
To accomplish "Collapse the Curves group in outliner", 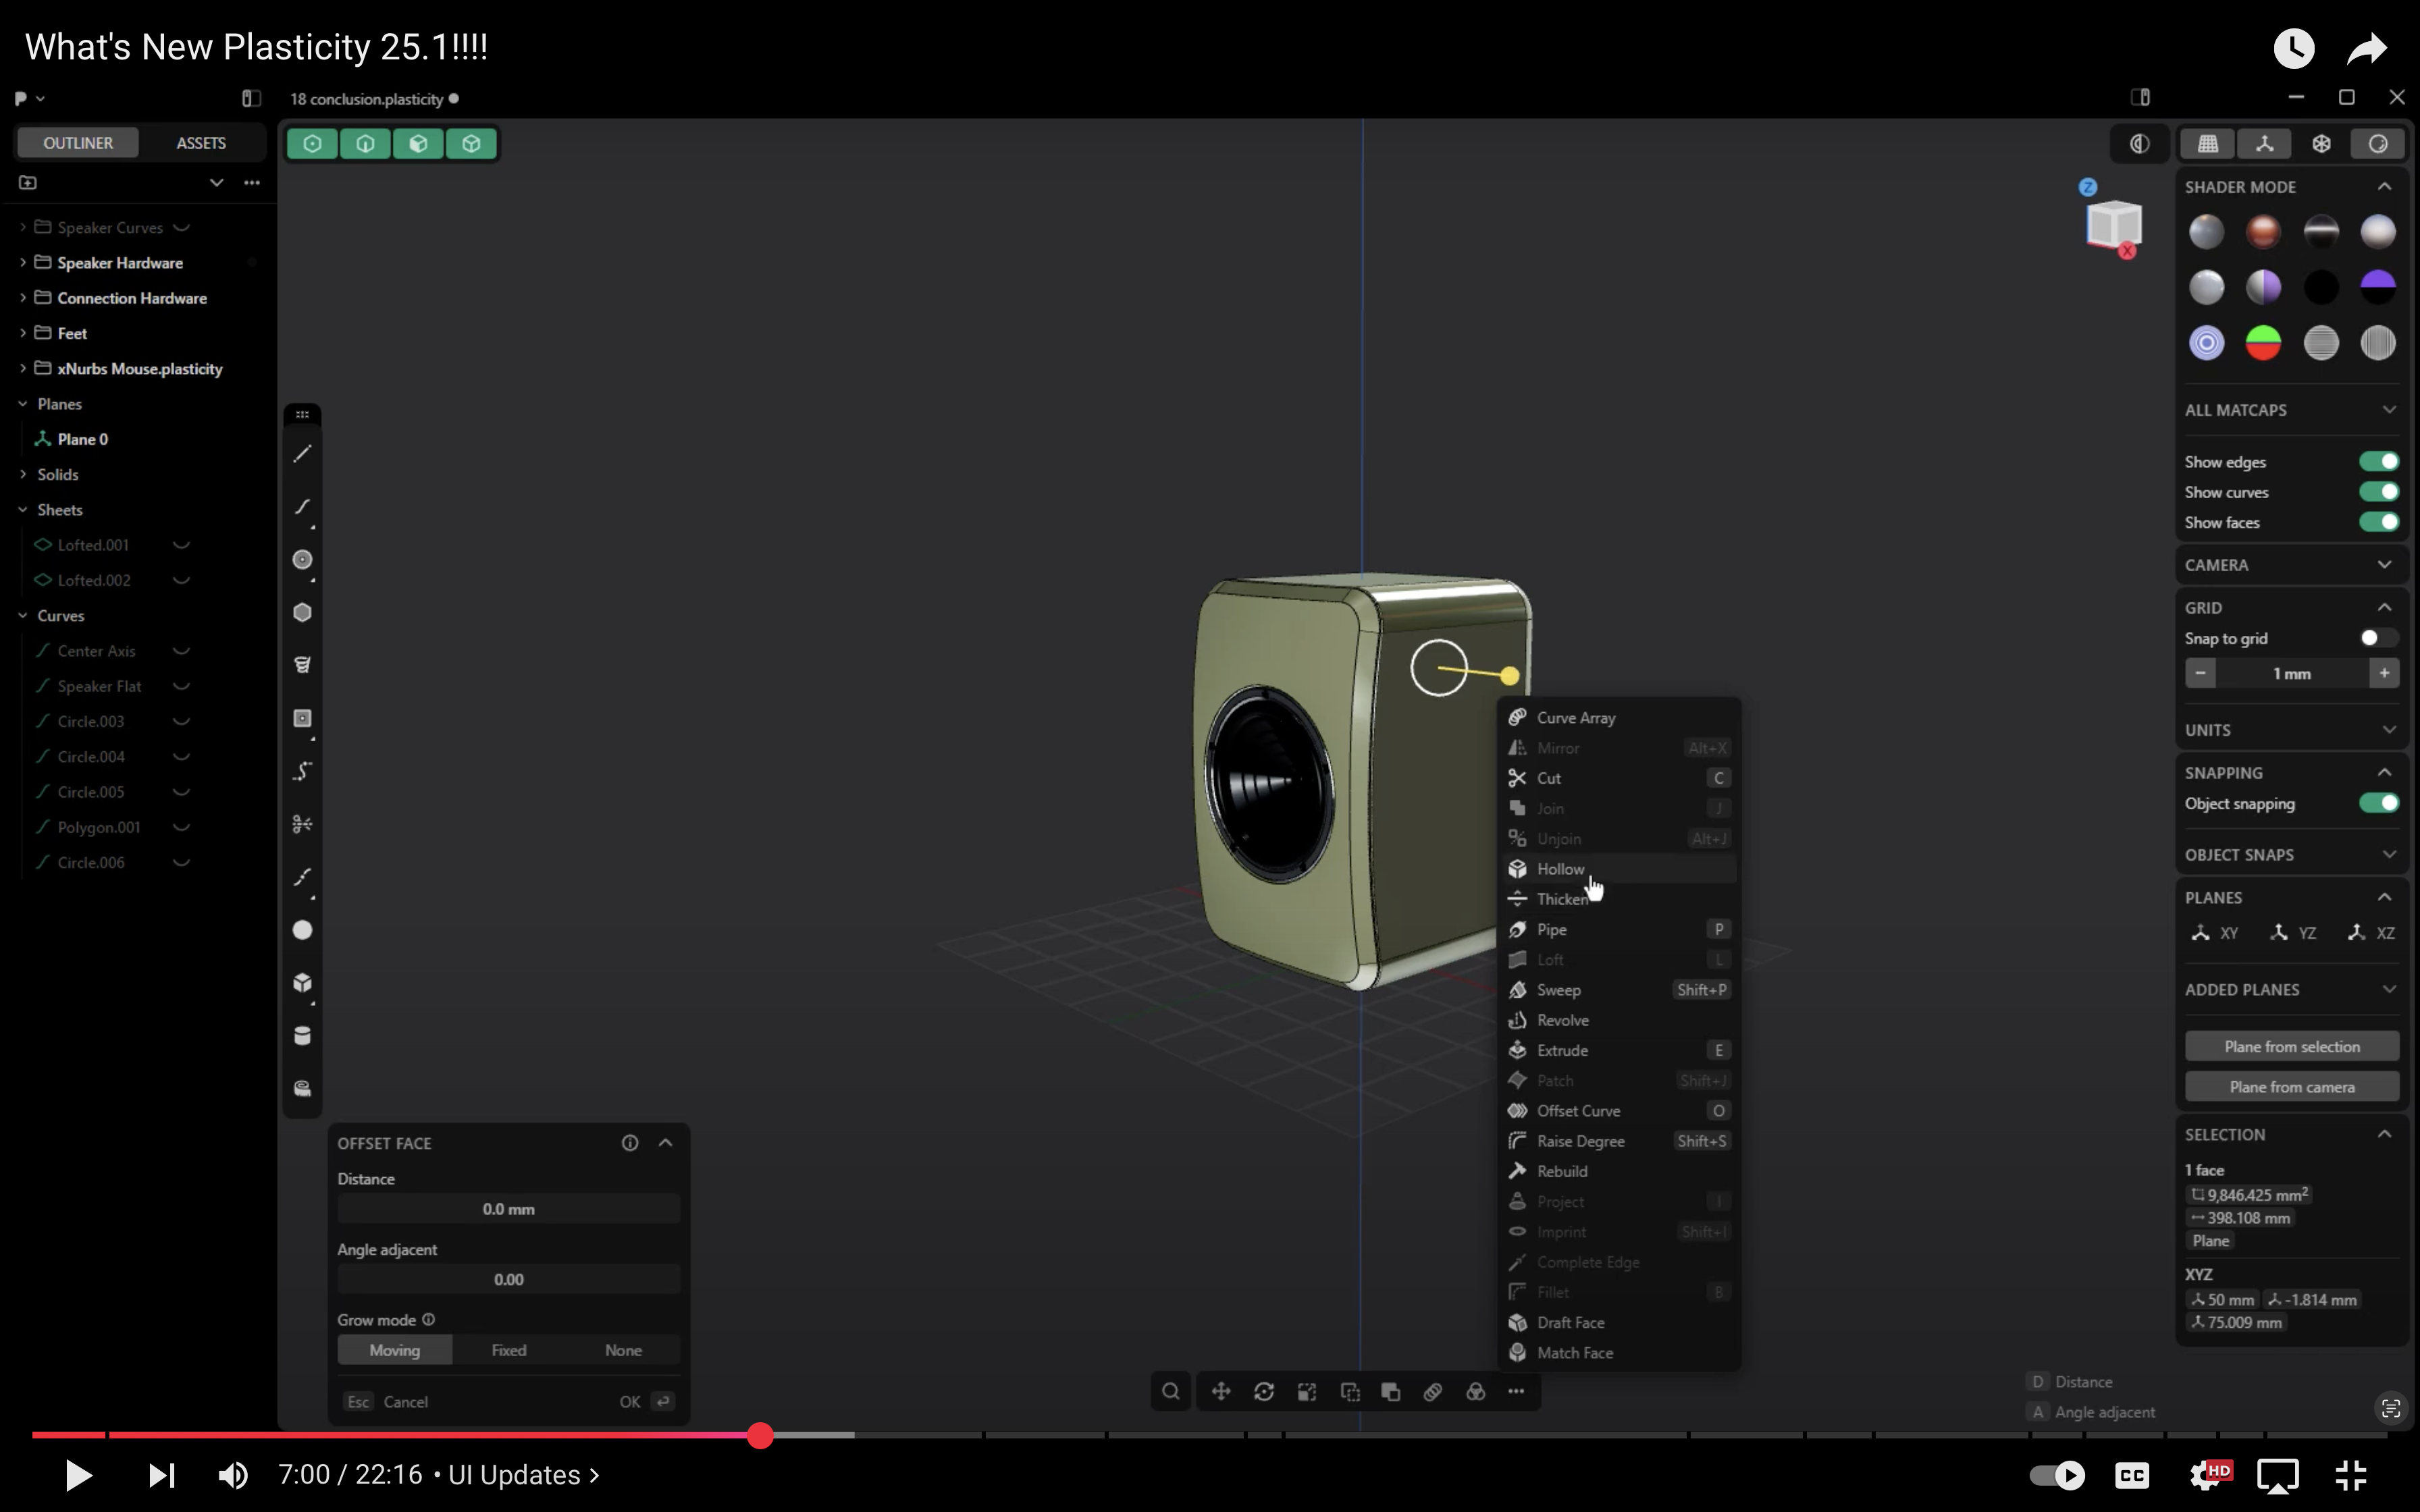I will pos(22,616).
